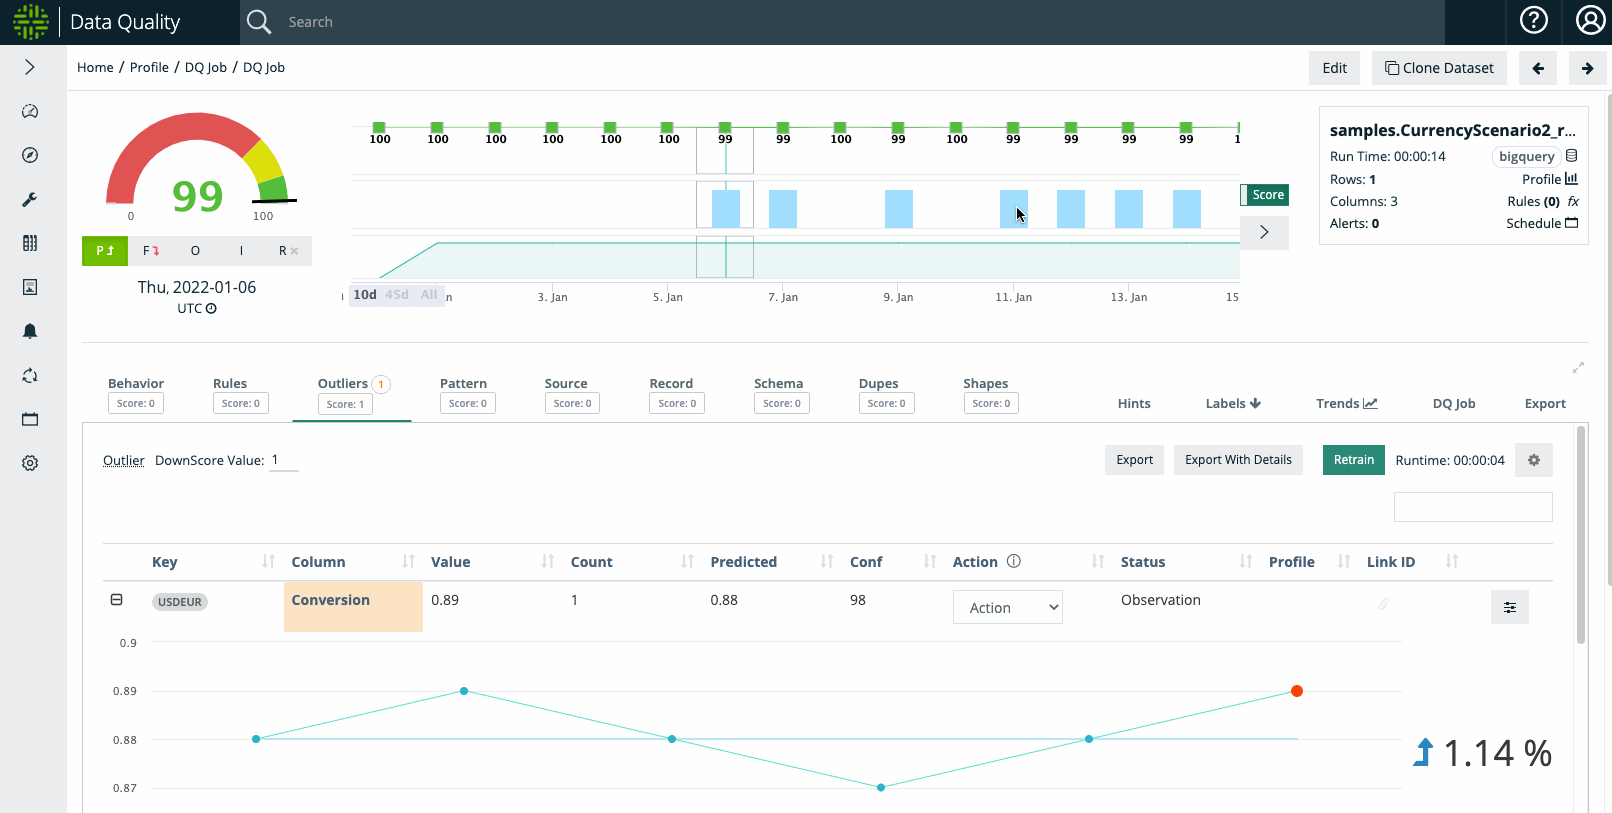Click the Clone Dataset button
The width and height of the screenshot is (1612, 813).
pyautogui.click(x=1438, y=68)
